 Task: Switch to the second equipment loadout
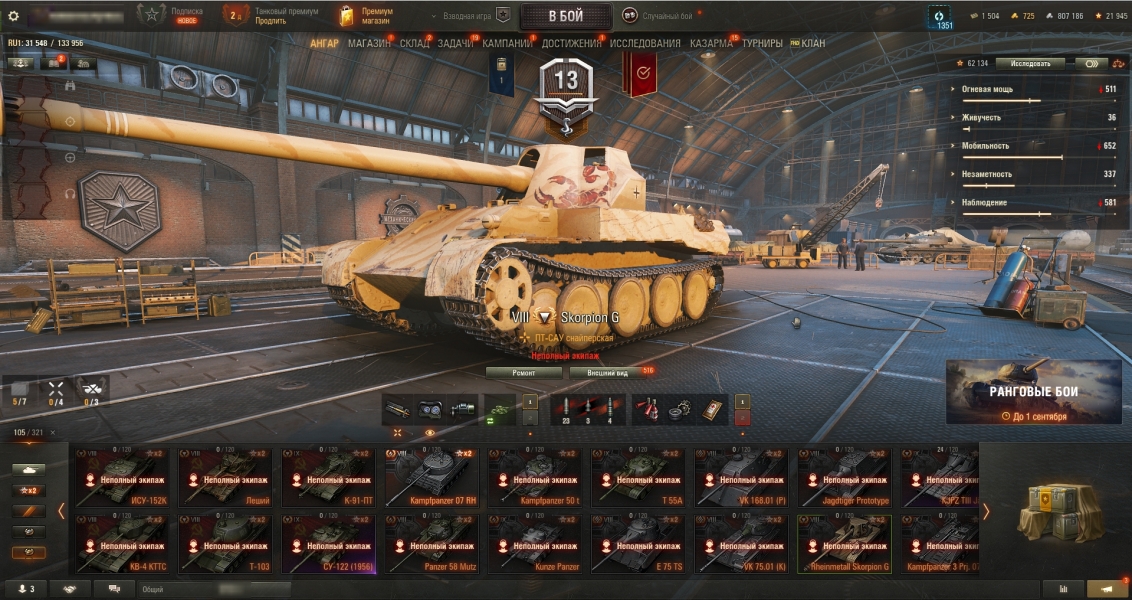point(530,417)
